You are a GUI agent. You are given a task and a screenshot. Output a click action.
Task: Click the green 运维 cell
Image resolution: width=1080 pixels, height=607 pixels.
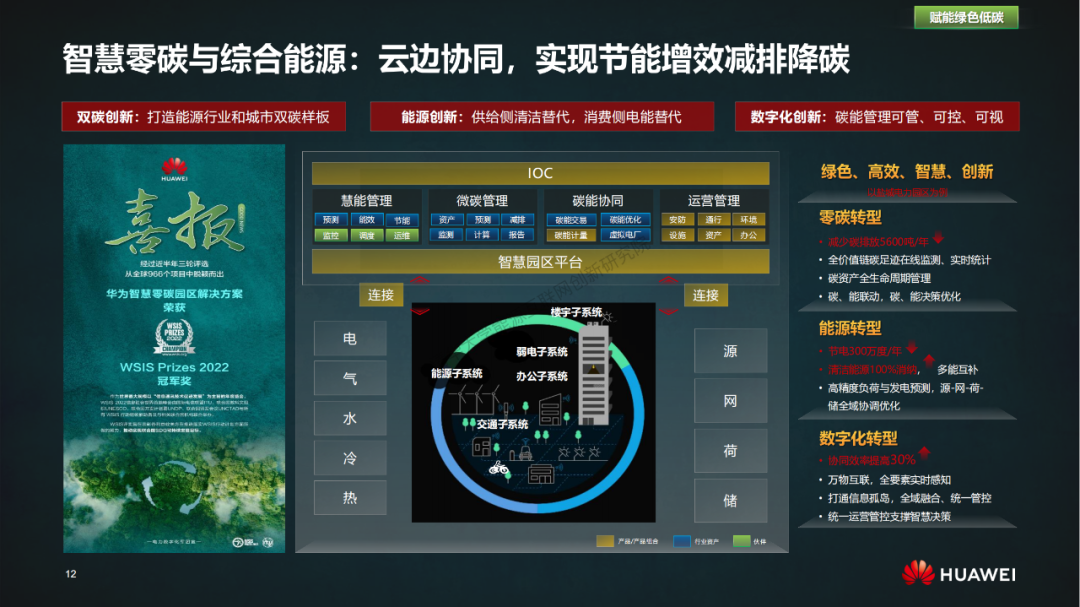click(x=402, y=236)
